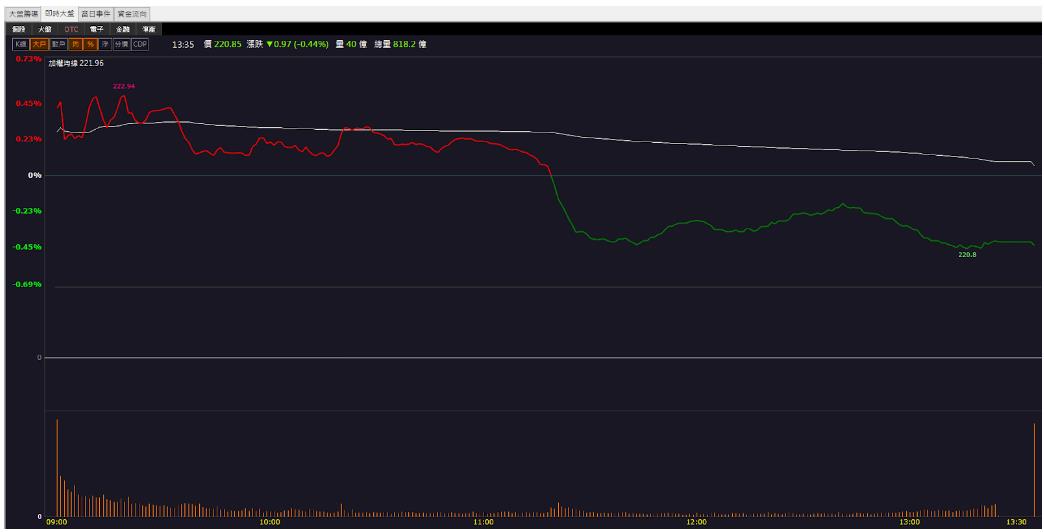Open the 大盤籌碼 tab
This screenshot has width=1044, height=532.
(x=23, y=13)
